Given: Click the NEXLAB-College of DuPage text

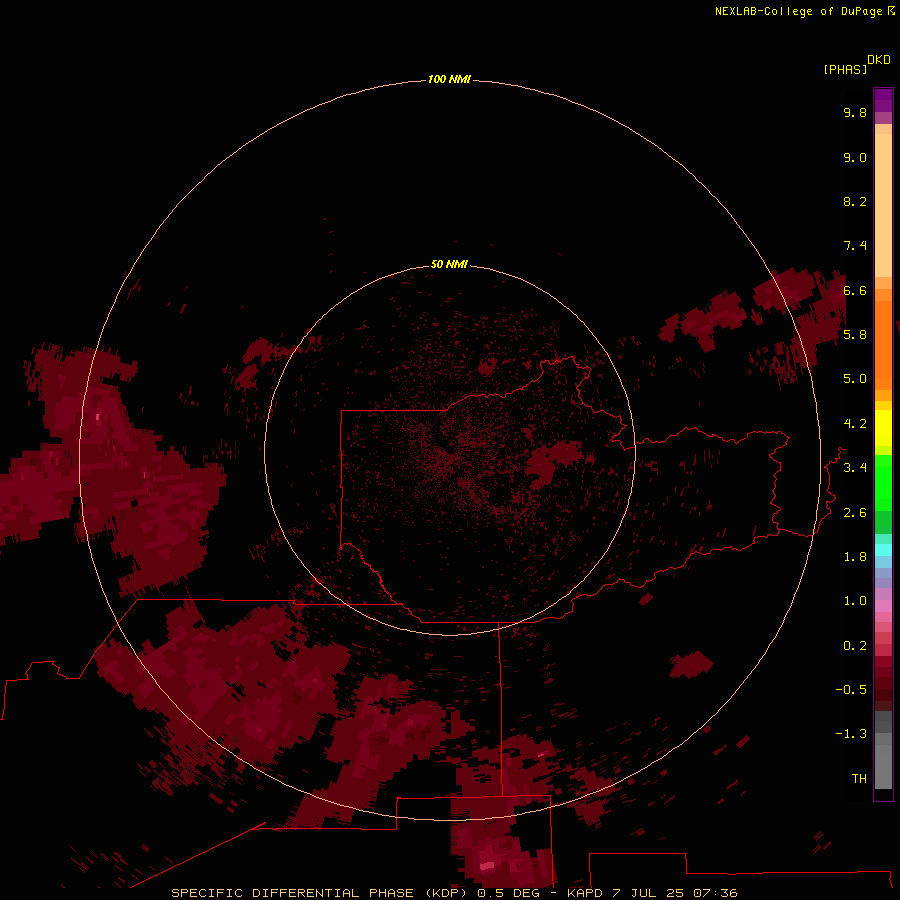Looking at the screenshot, I should tap(798, 11).
